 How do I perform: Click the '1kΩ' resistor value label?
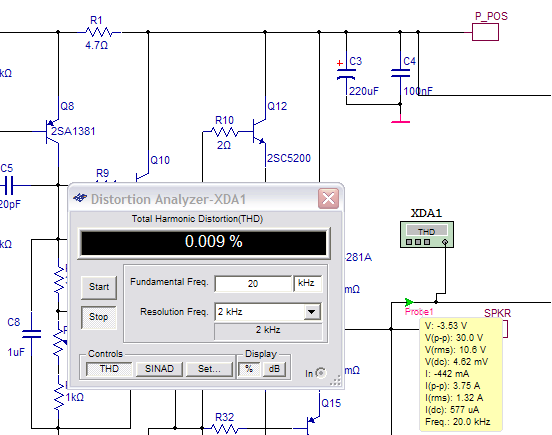(75, 398)
